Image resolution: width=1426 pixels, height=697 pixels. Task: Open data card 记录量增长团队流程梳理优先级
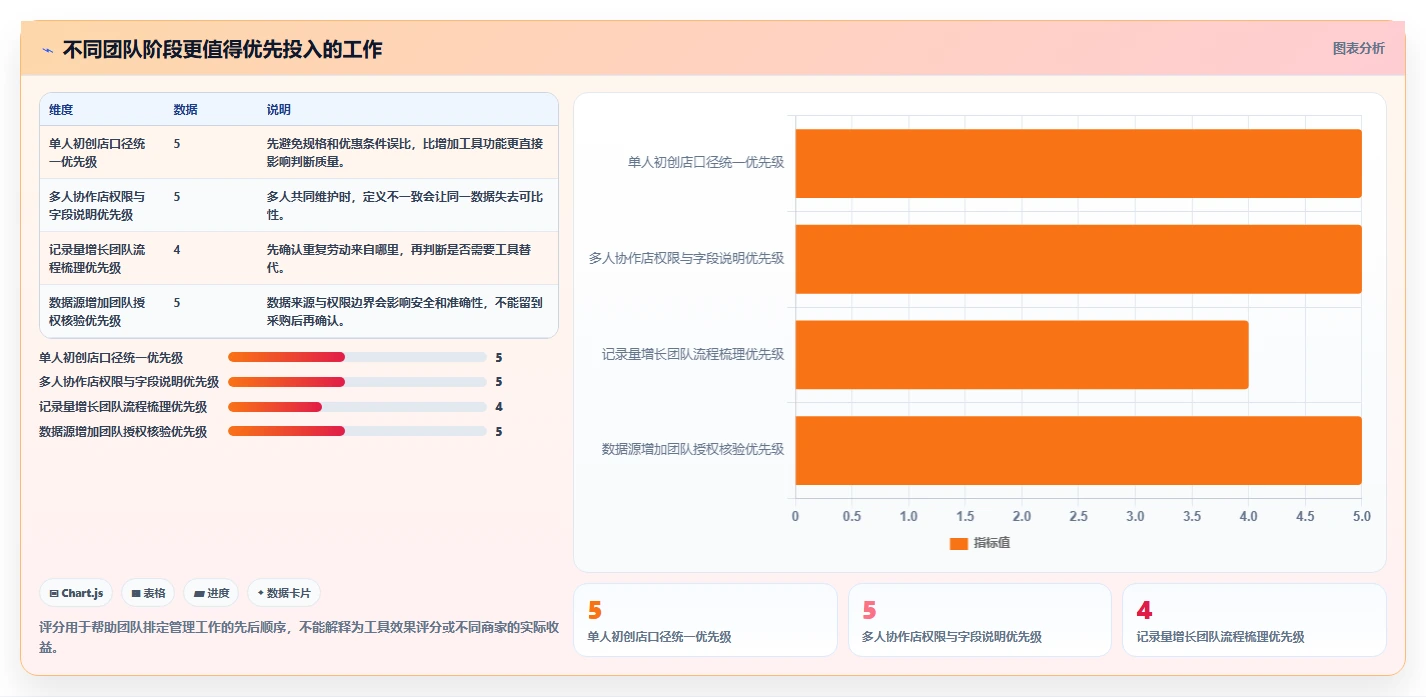click(1254, 620)
